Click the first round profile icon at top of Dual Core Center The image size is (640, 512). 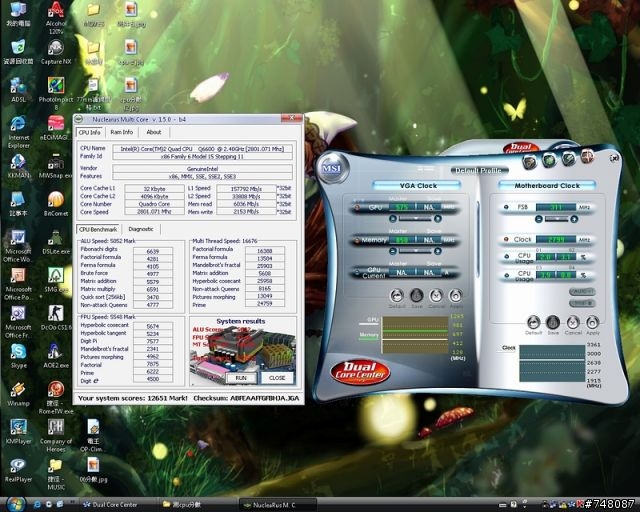click(530, 161)
